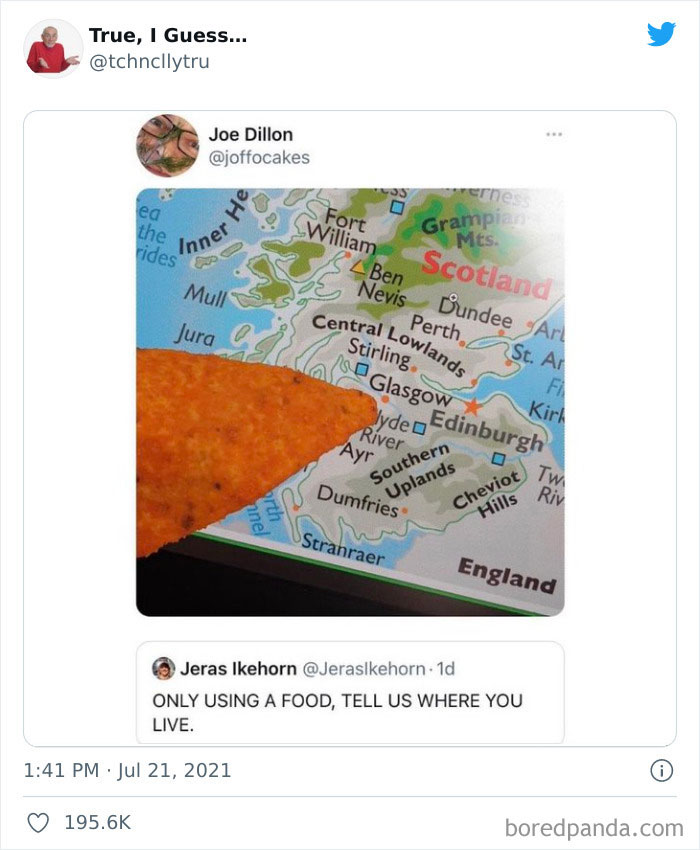700x850 pixels.
Task: Open the @JerasIkehorn handle
Action: click(x=363, y=669)
